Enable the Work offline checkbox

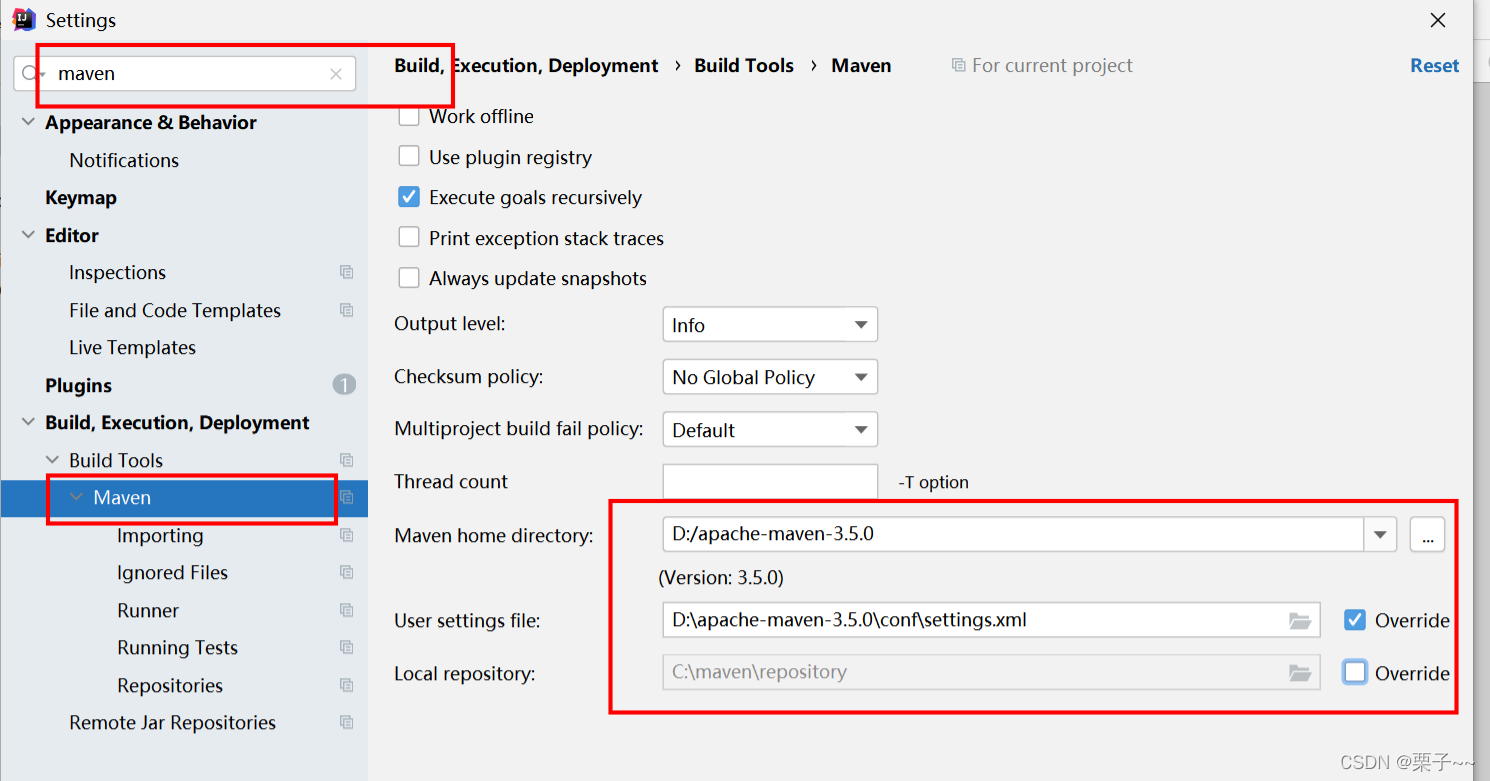pyautogui.click(x=409, y=116)
